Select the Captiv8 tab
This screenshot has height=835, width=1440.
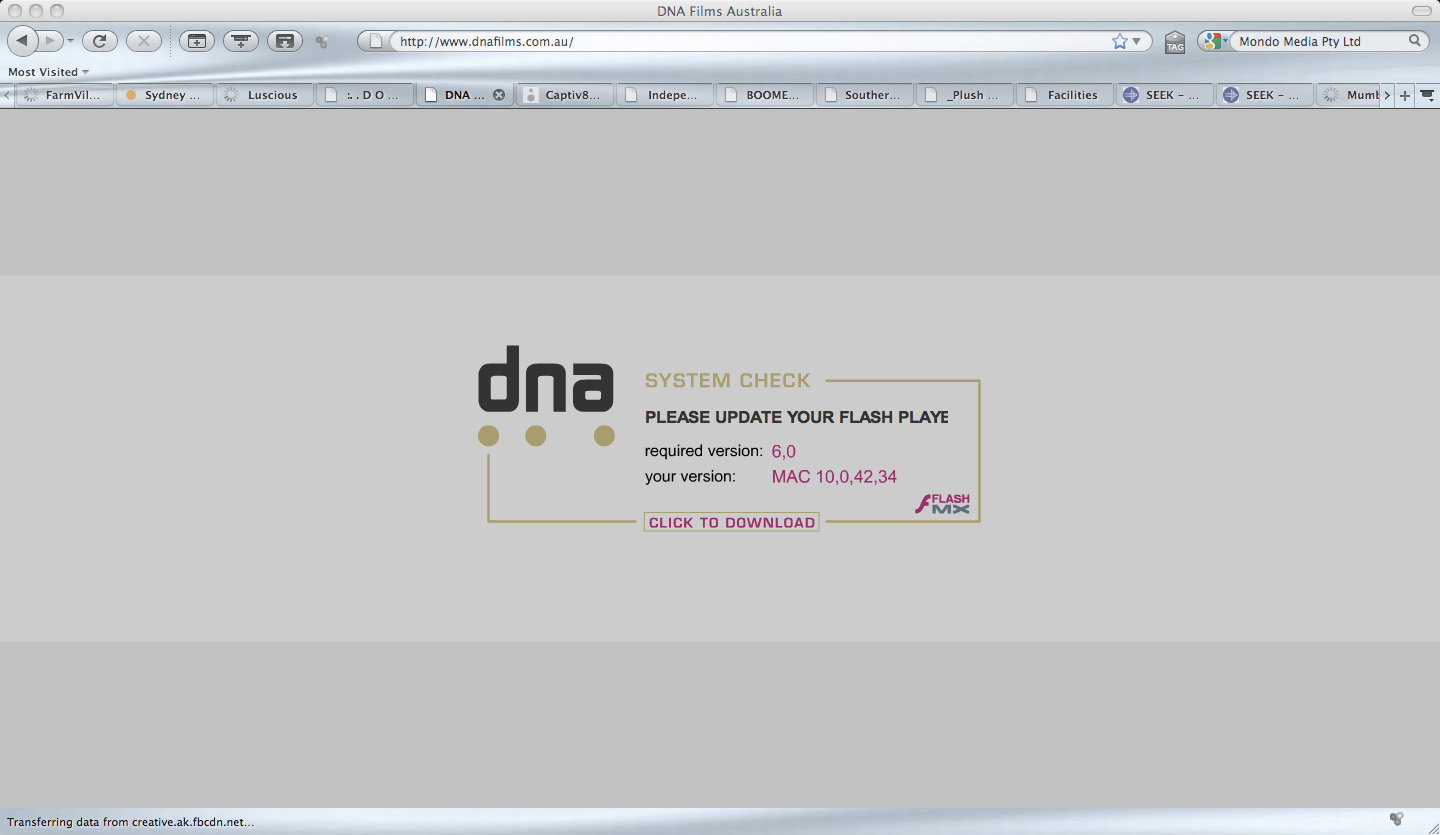point(565,95)
